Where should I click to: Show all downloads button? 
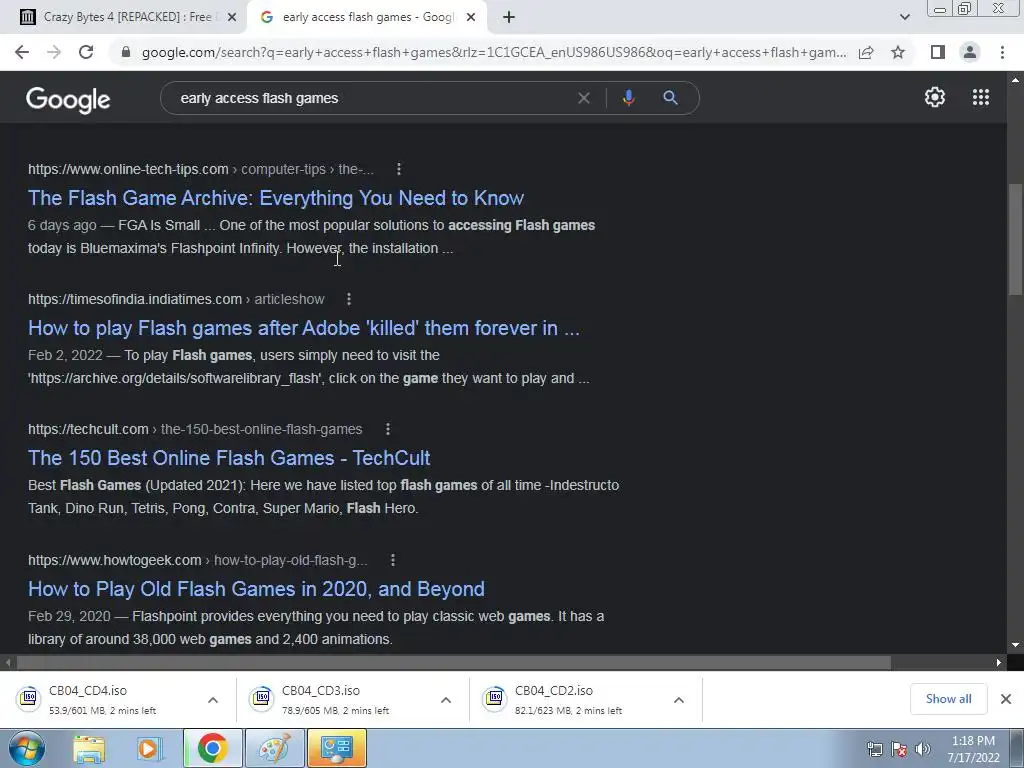(x=948, y=699)
